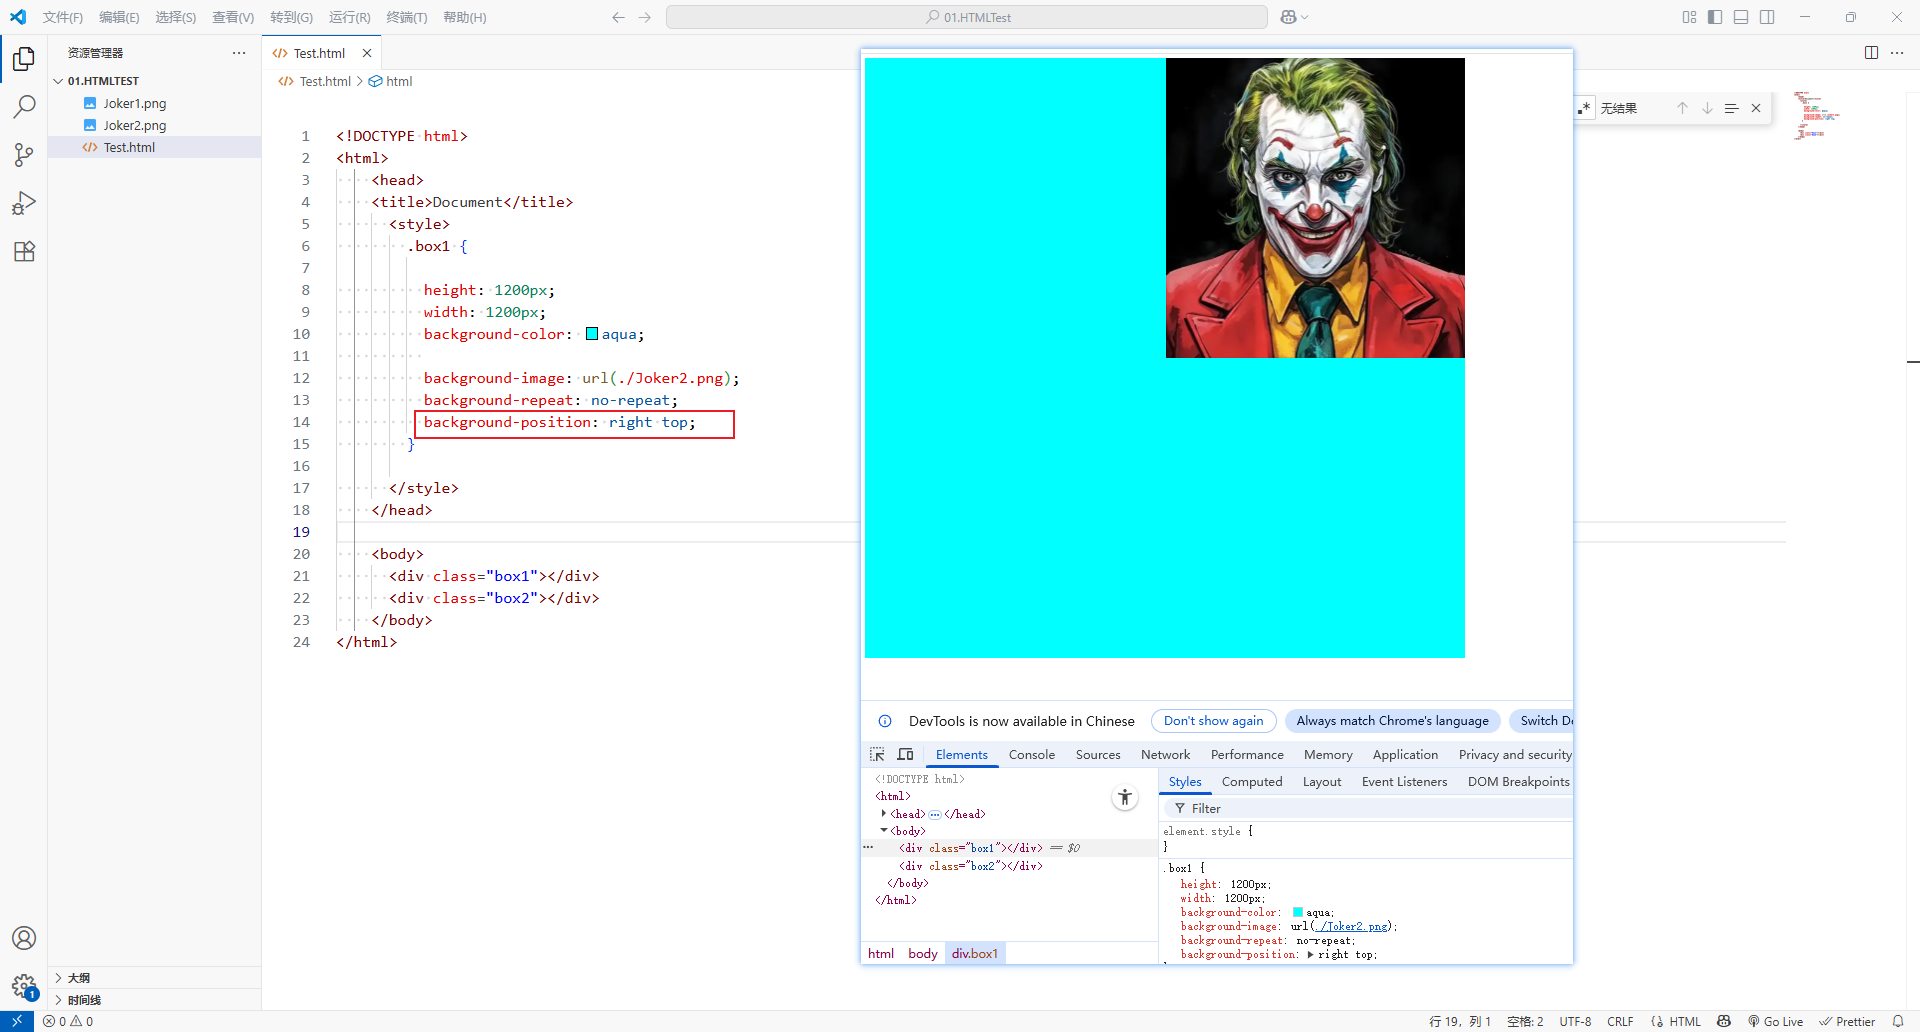Open the Explorer view in activity bar
This screenshot has height=1032, width=1920.
click(24, 59)
